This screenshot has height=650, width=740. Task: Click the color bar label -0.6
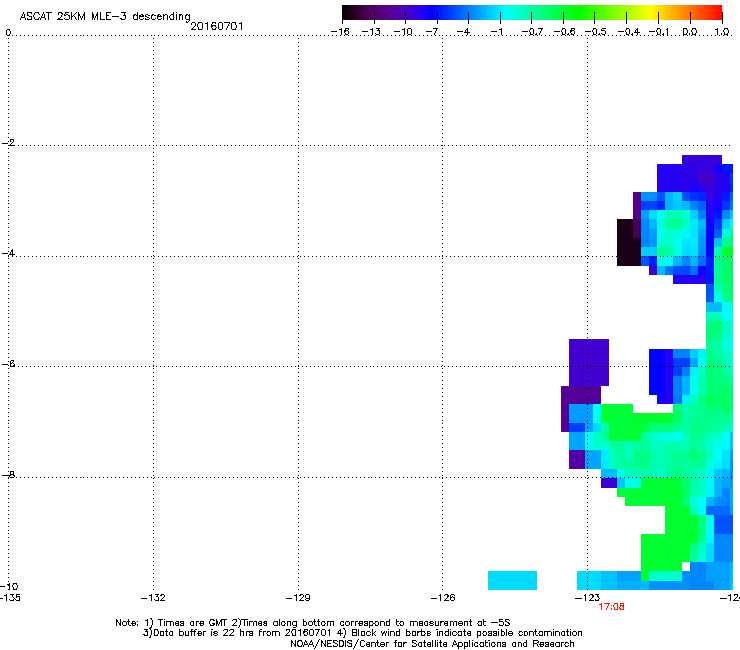[x=564, y=32]
